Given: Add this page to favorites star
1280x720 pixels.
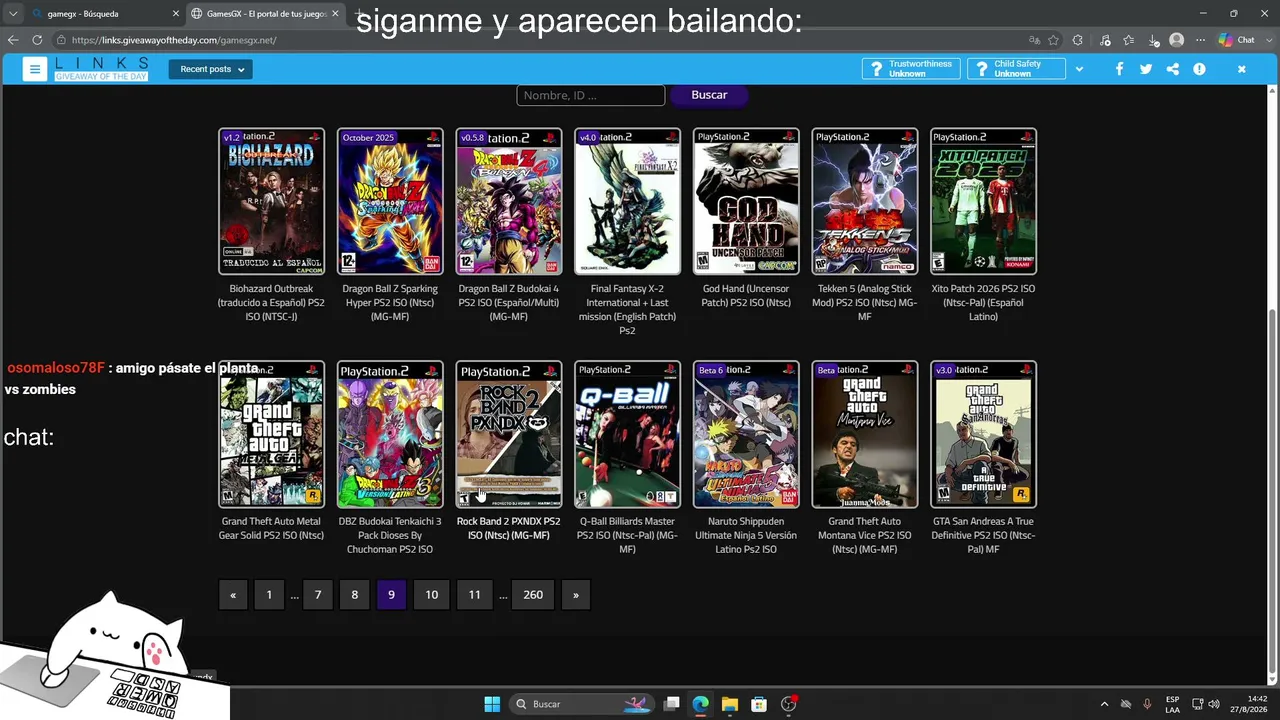Looking at the screenshot, I should pos(1053,40).
